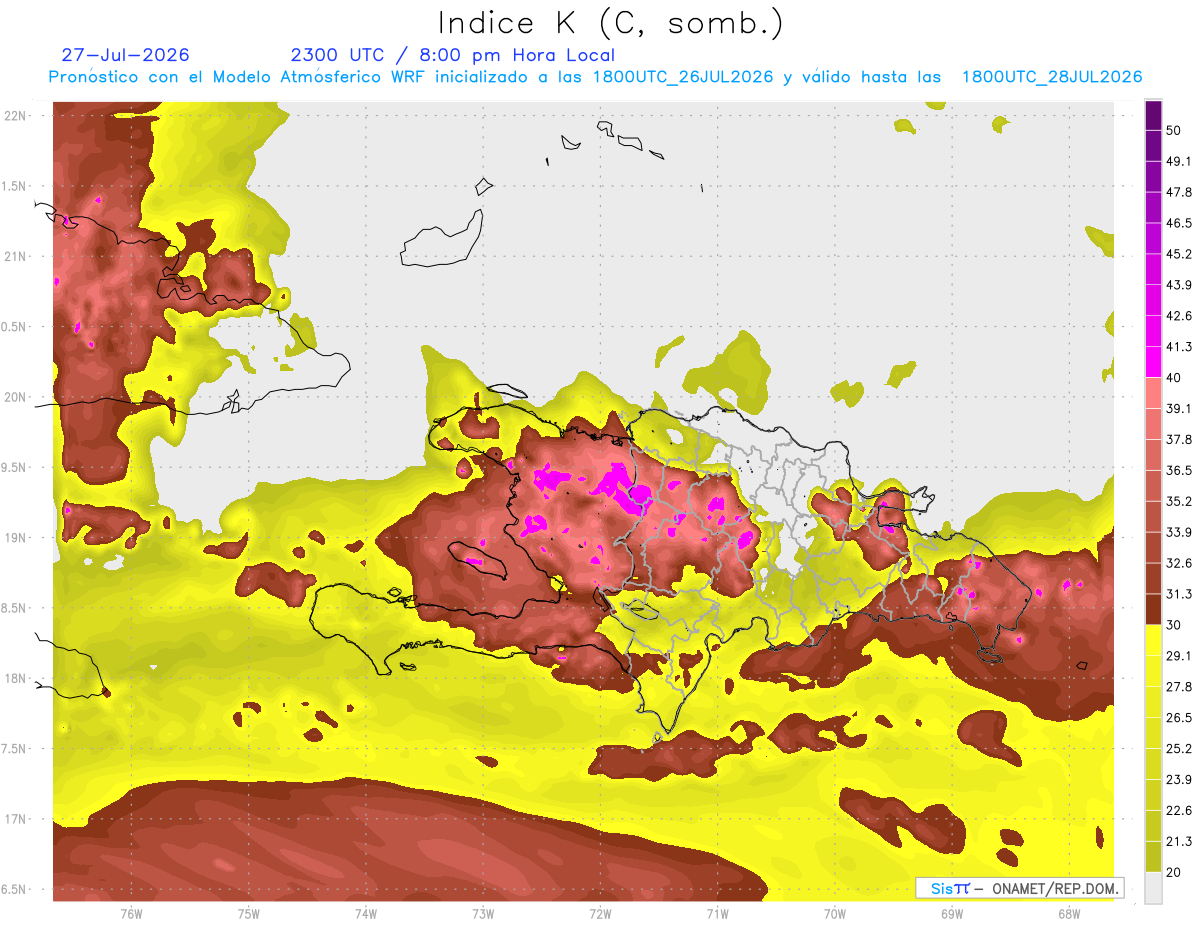Click '2300 UTC / 8:00 pm Hora Local'
This screenshot has height=927, width=1200.
452,55
